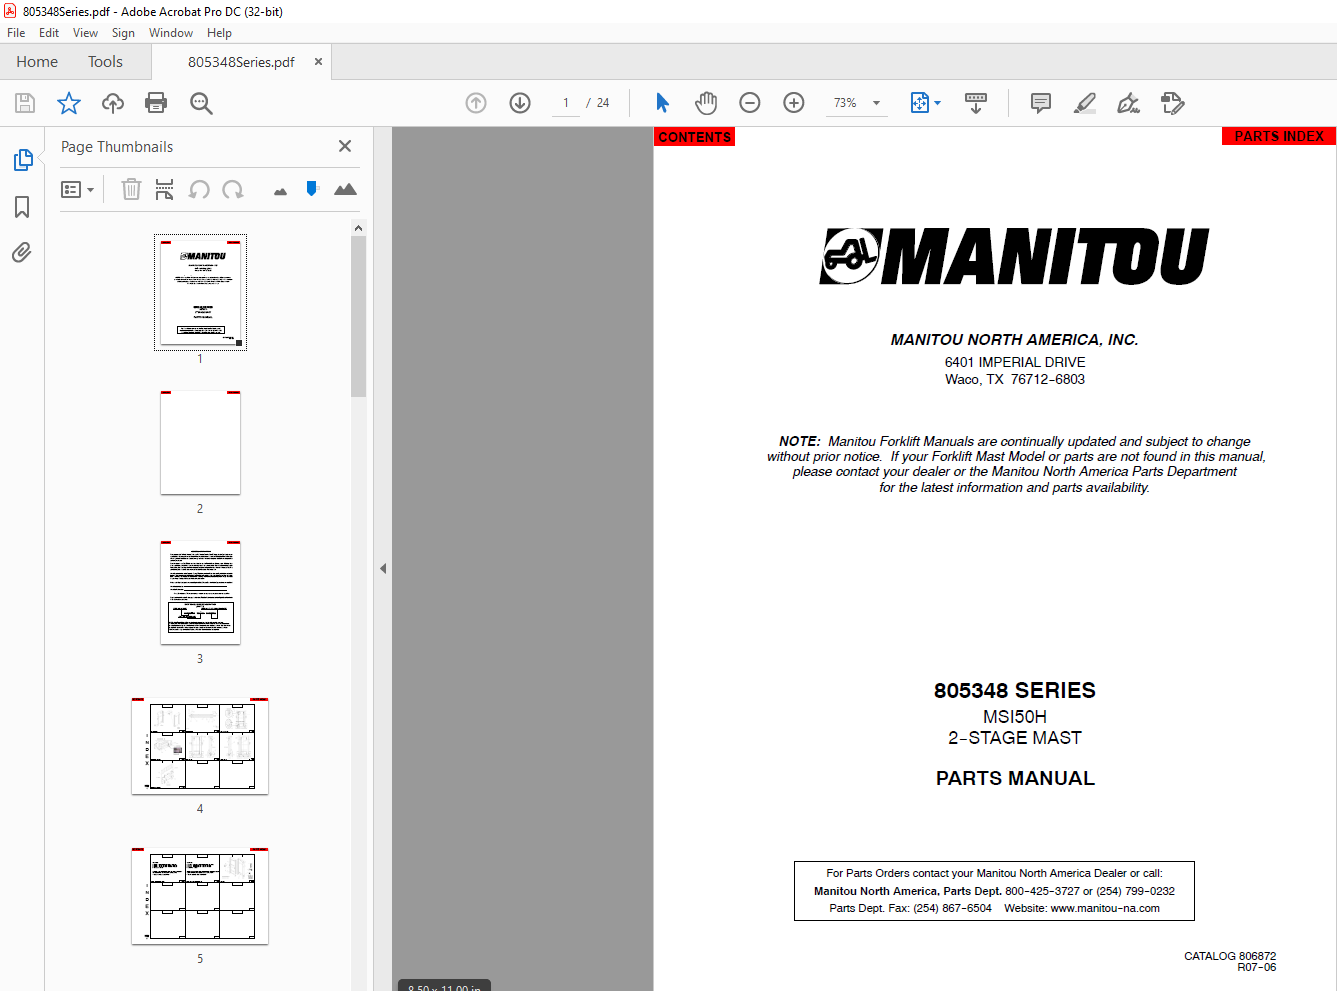Adjust the thumbnail size slider handle
The height and width of the screenshot is (991, 1337).
[x=312, y=188]
